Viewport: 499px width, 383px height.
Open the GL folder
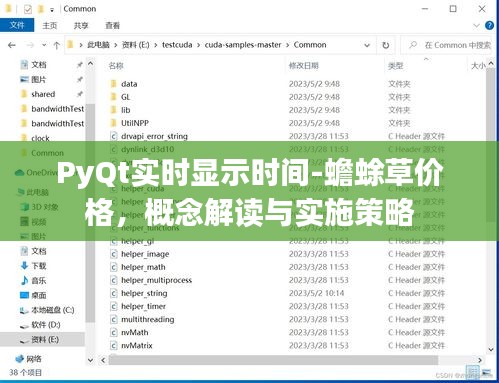[125, 97]
